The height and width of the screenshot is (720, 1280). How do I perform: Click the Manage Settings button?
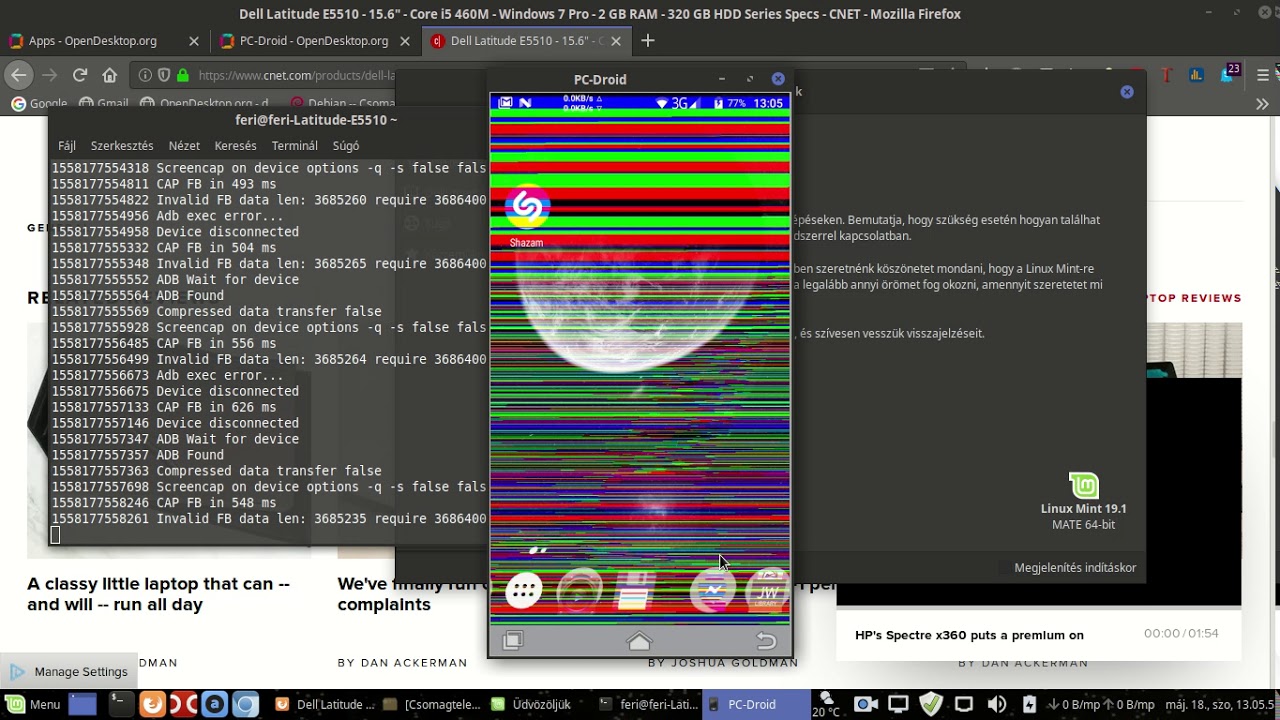(x=69, y=672)
